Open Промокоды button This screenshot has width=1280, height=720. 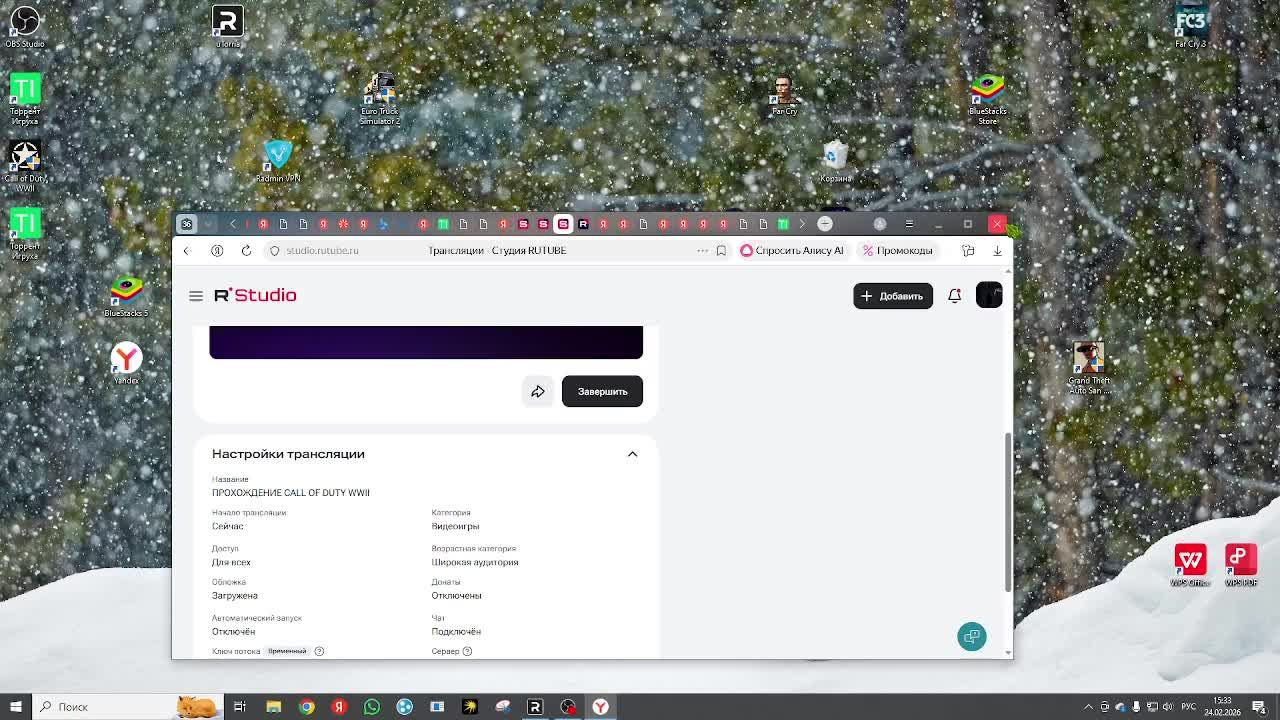[898, 251]
